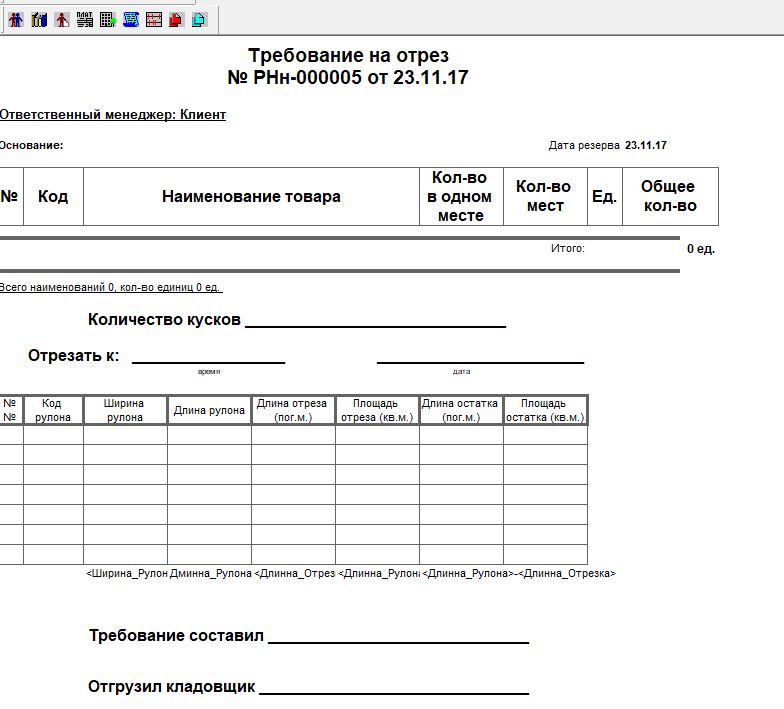This screenshot has width=784, height=709.
Task: Click the 'Ответственный менеджер: Клиент' link
Action: [112, 115]
